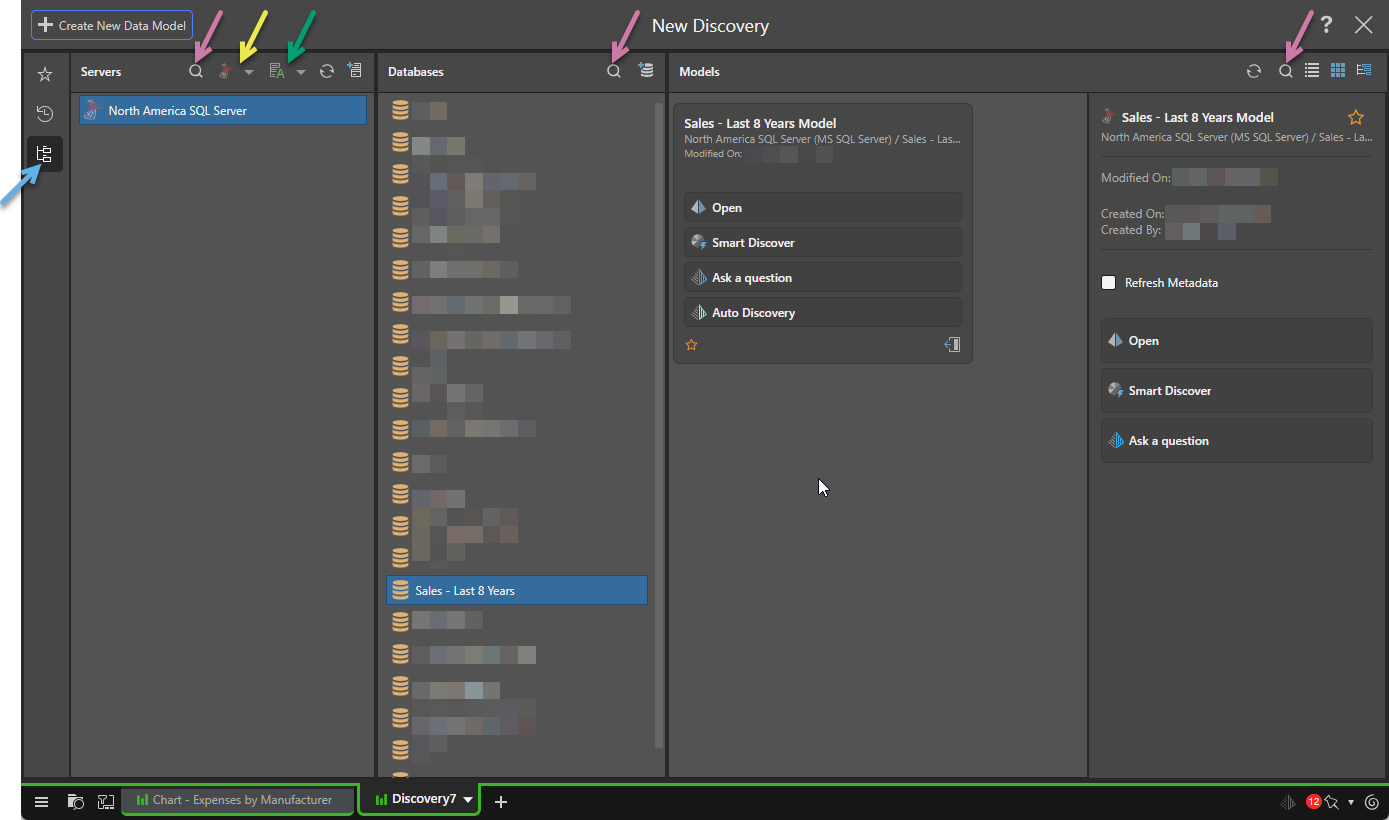Enable the Refresh Metadata checkbox
Screen dimensions: 1389x820
[x=1108, y=283]
